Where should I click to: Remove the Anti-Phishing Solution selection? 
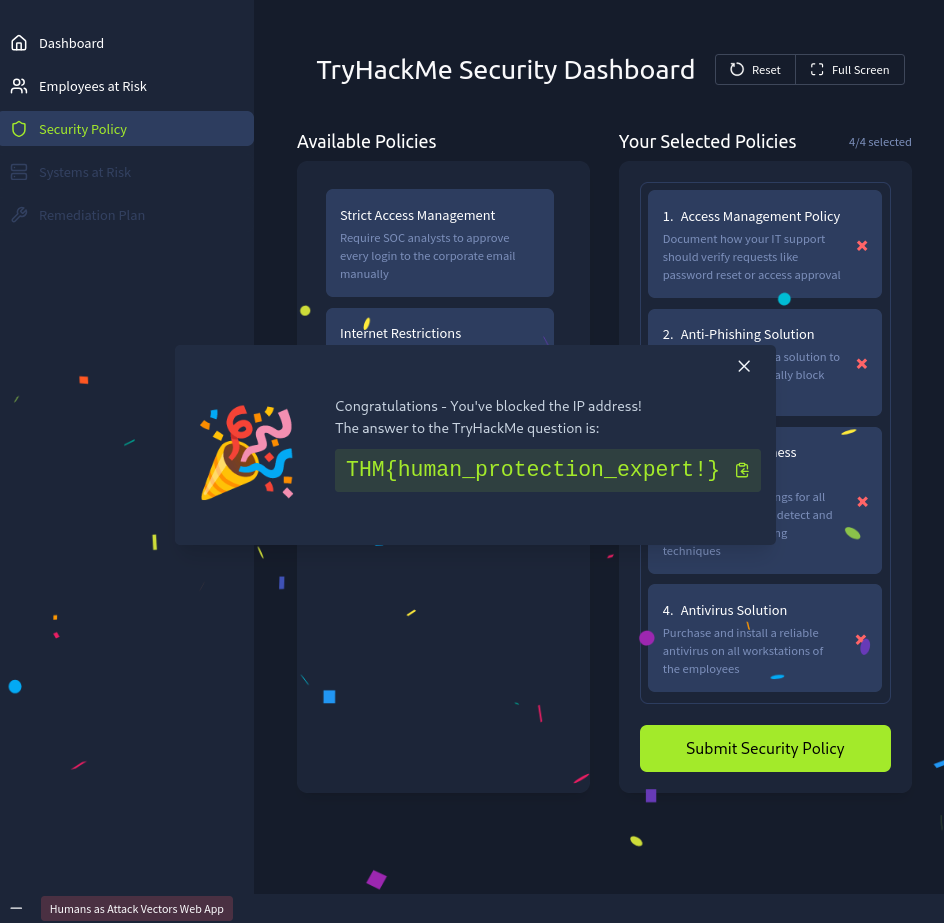pyautogui.click(x=862, y=364)
